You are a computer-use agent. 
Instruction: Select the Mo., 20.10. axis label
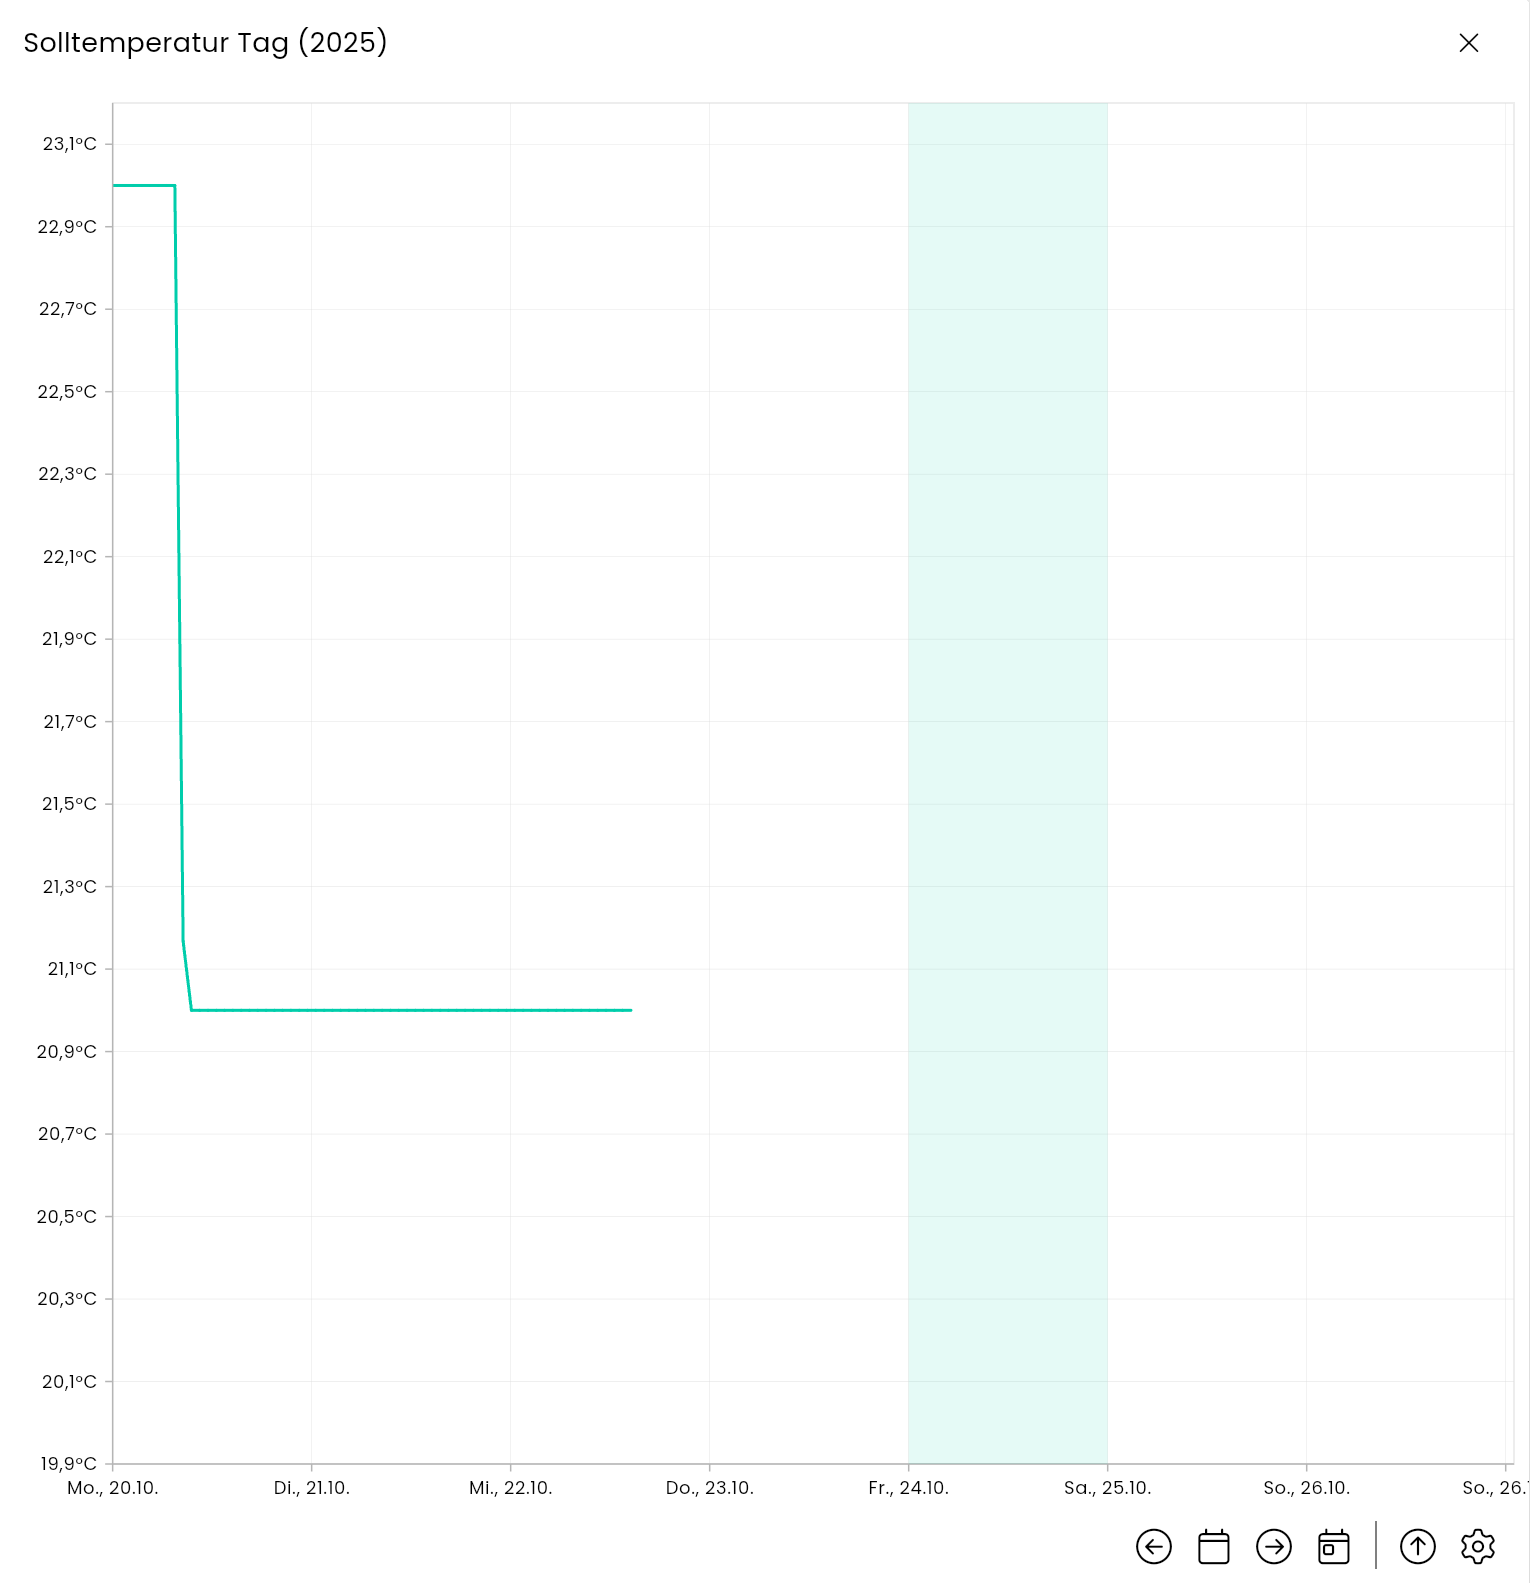click(113, 1488)
